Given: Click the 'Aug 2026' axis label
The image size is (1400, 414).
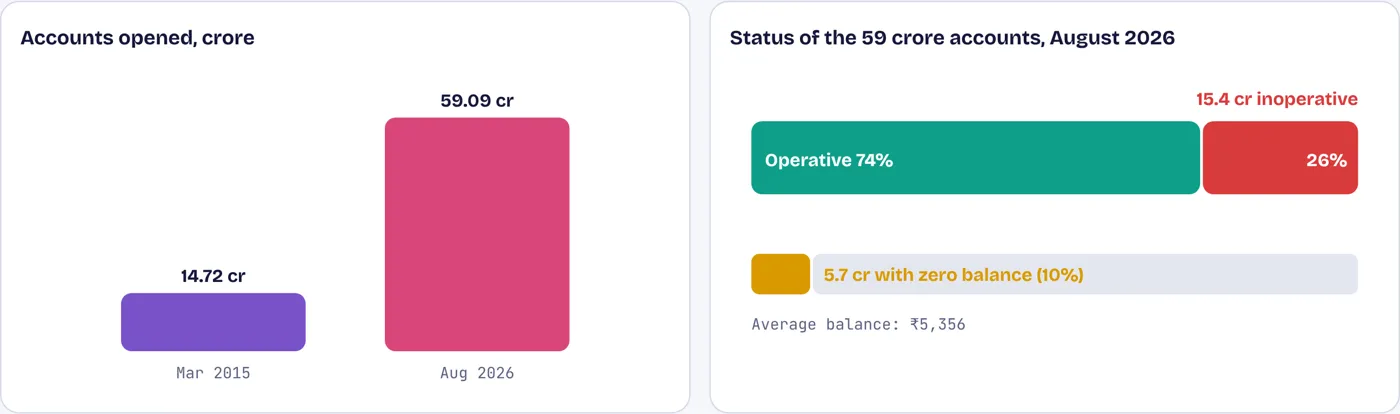Looking at the screenshot, I should (x=477, y=373).
